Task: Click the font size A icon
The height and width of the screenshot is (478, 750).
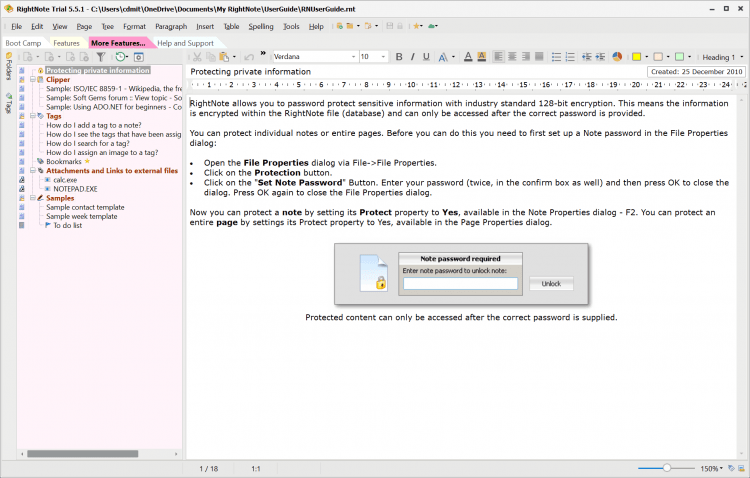Action: pyautogui.click(x=443, y=57)
